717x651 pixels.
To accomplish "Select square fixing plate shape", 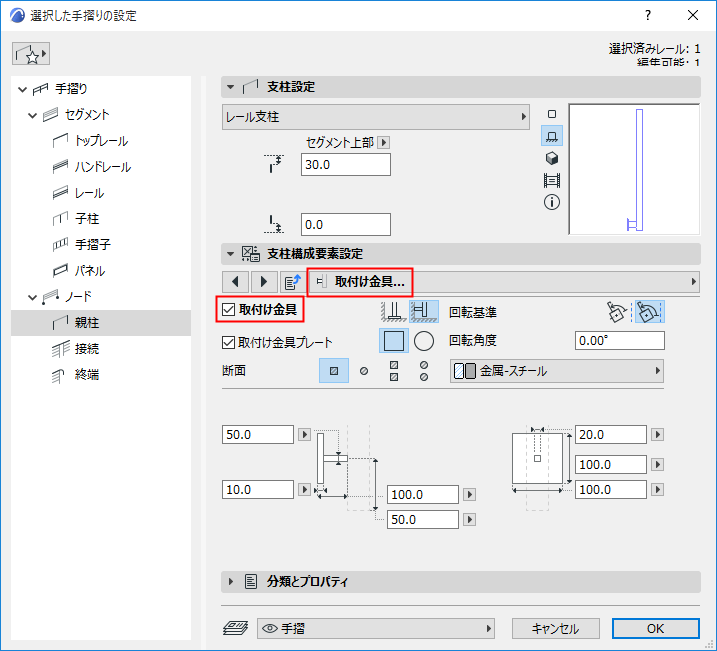I will [x=394, y=341].
